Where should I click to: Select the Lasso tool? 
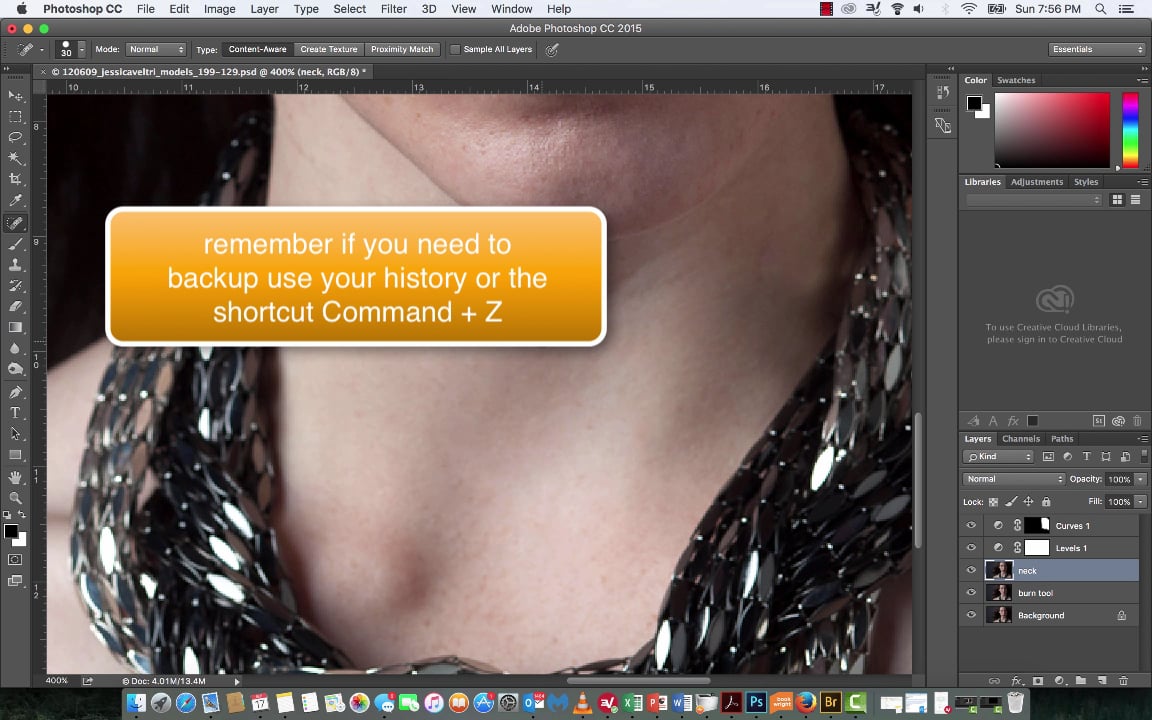coord(15,137)
